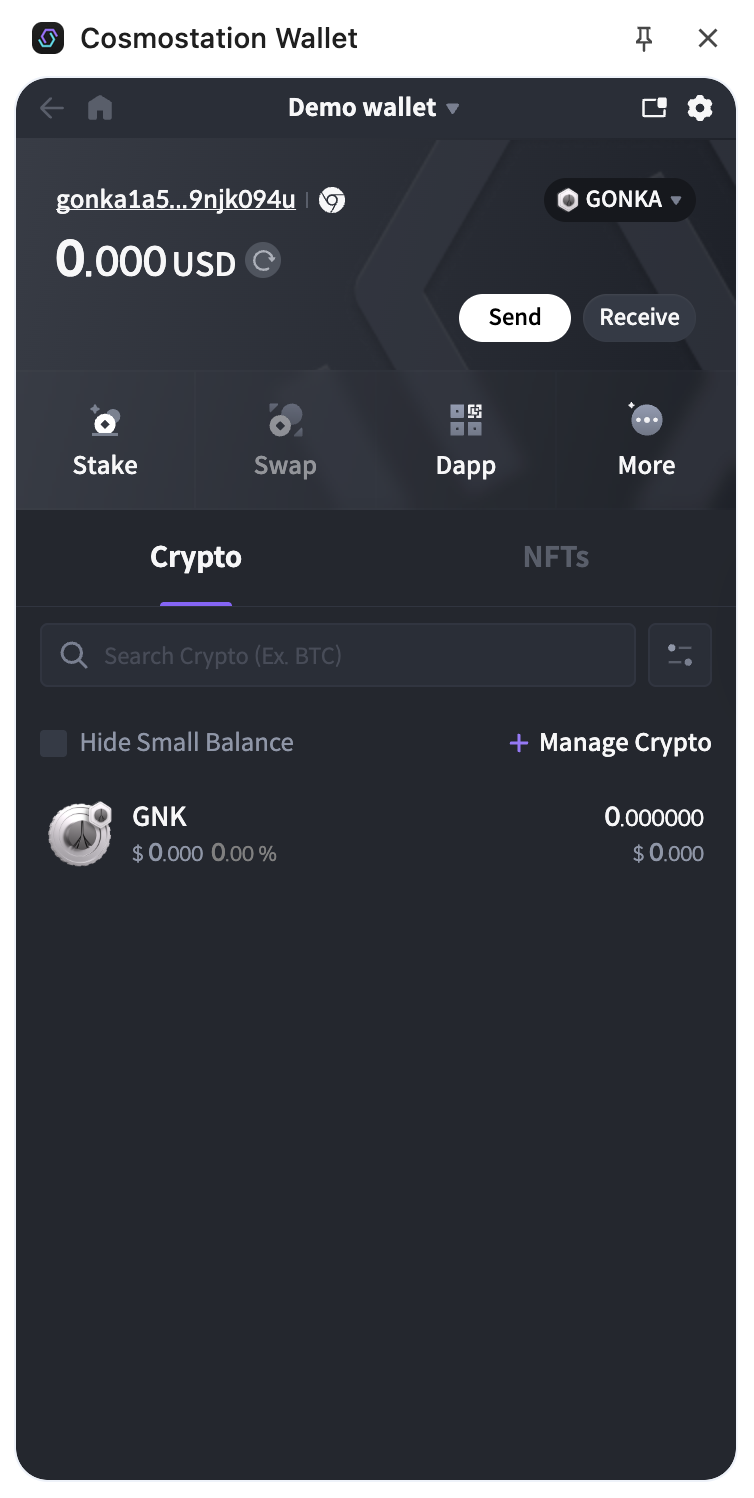Open the GONKA chain selector dropdown

(620, 200)
